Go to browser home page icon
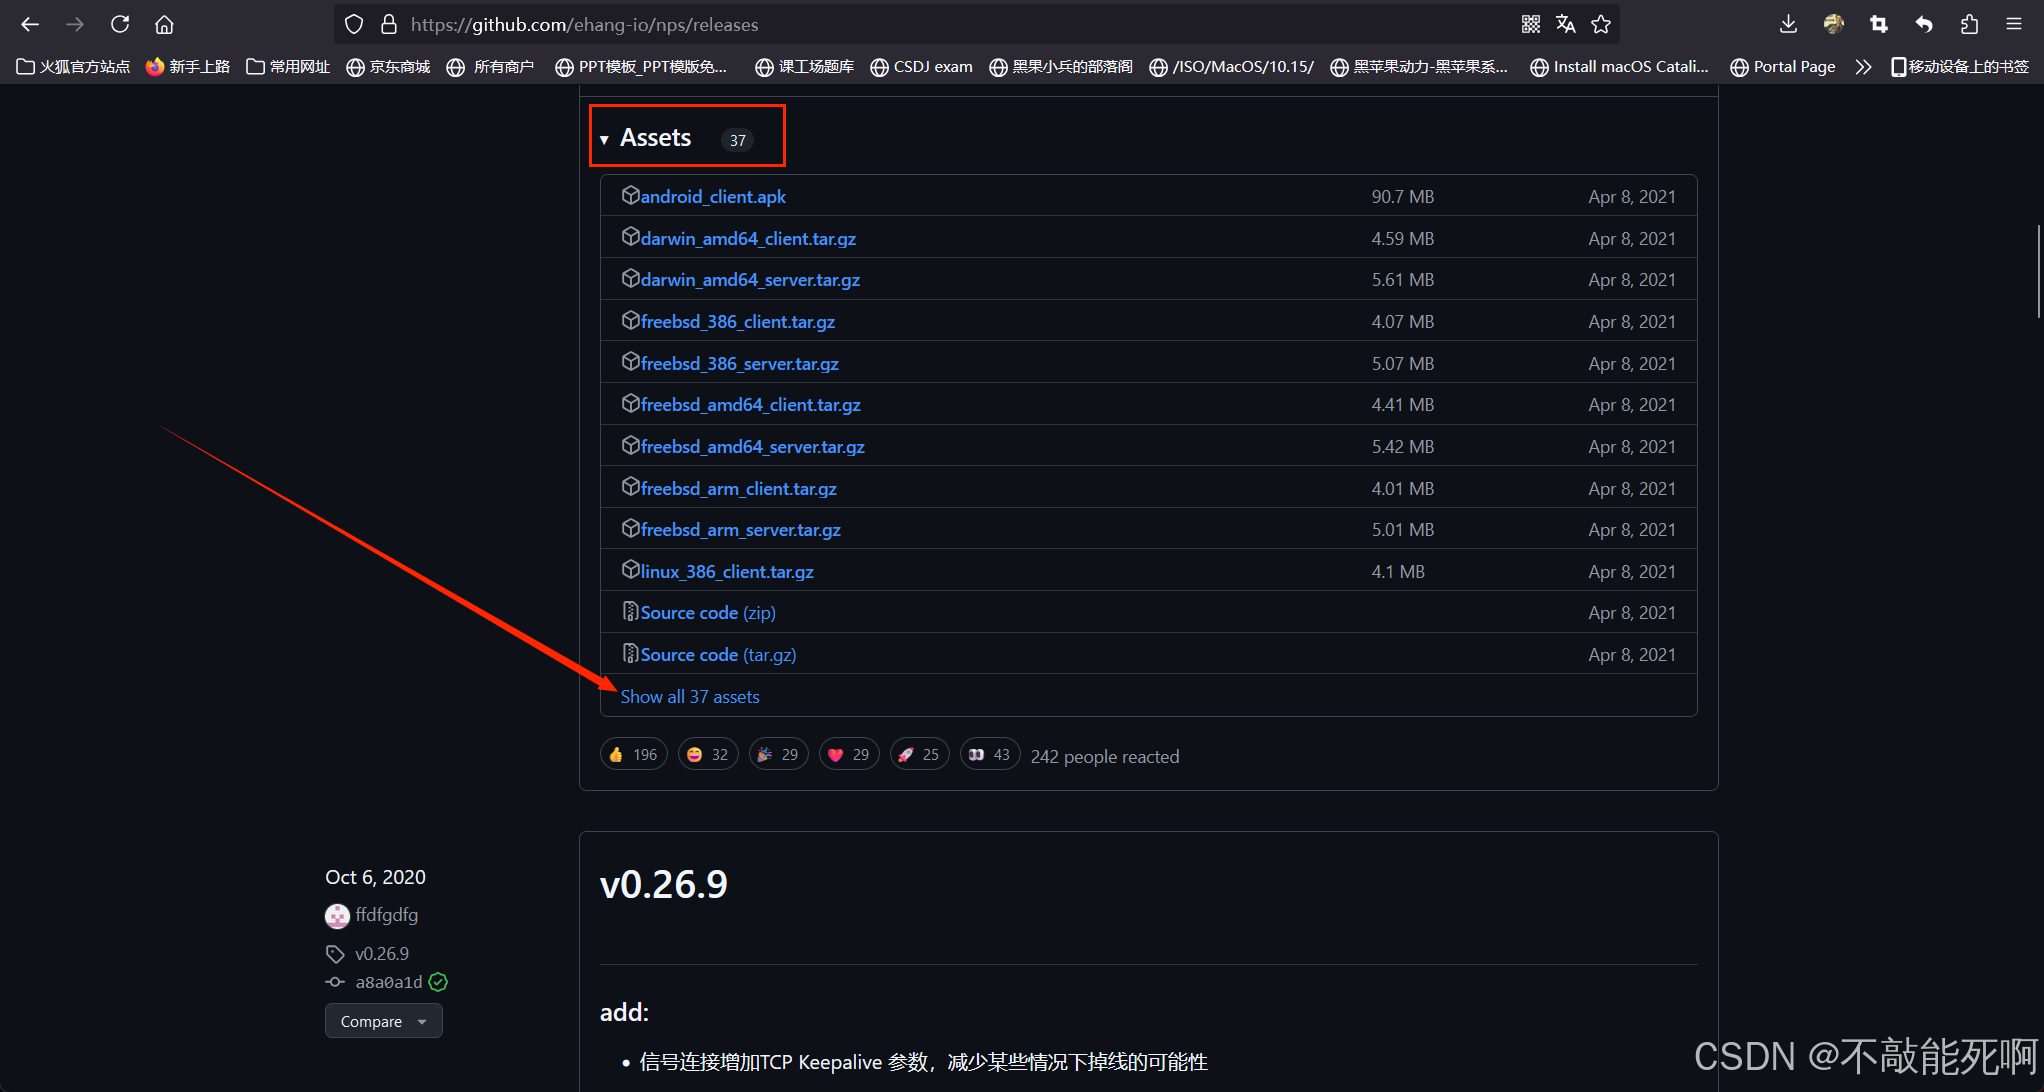 [x=165, y=24]
